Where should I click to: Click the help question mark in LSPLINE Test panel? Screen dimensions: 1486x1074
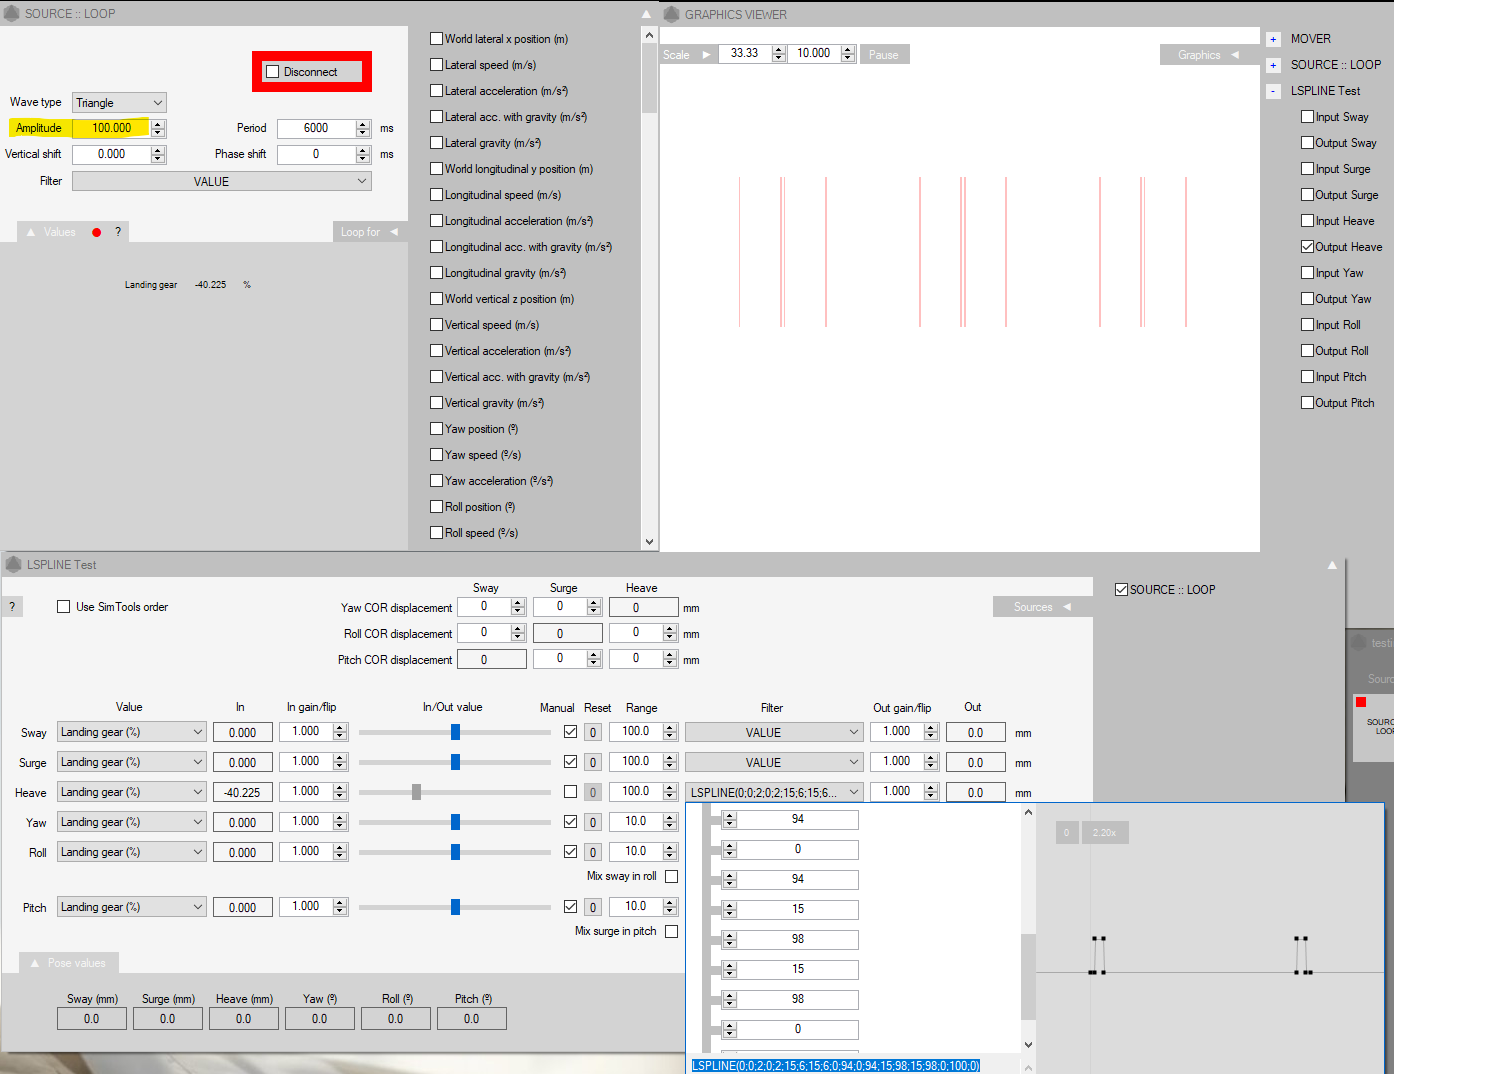(12, 607)
